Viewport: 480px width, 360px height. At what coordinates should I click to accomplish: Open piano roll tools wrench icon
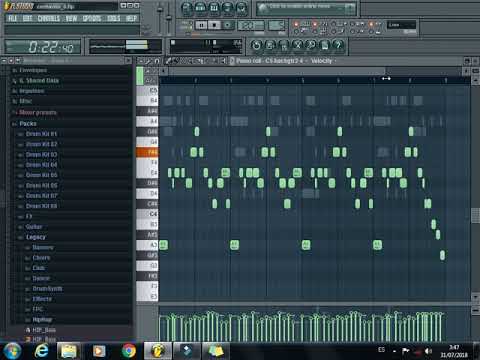[149, 61]
